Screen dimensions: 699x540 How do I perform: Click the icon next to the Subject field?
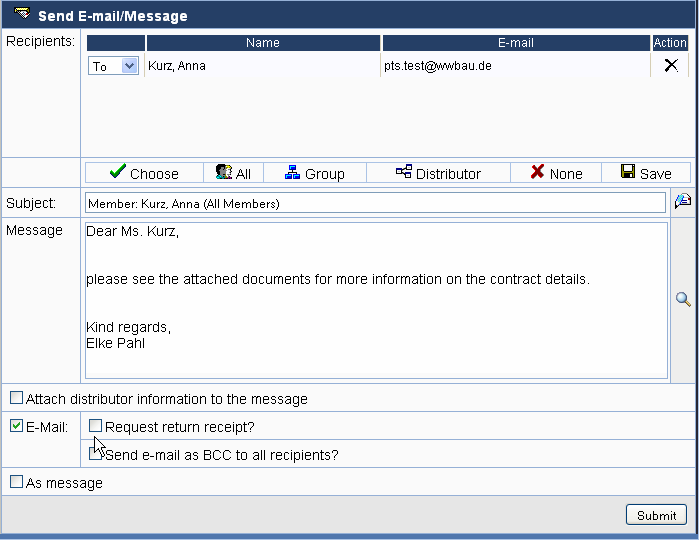(x=683, y=202)
